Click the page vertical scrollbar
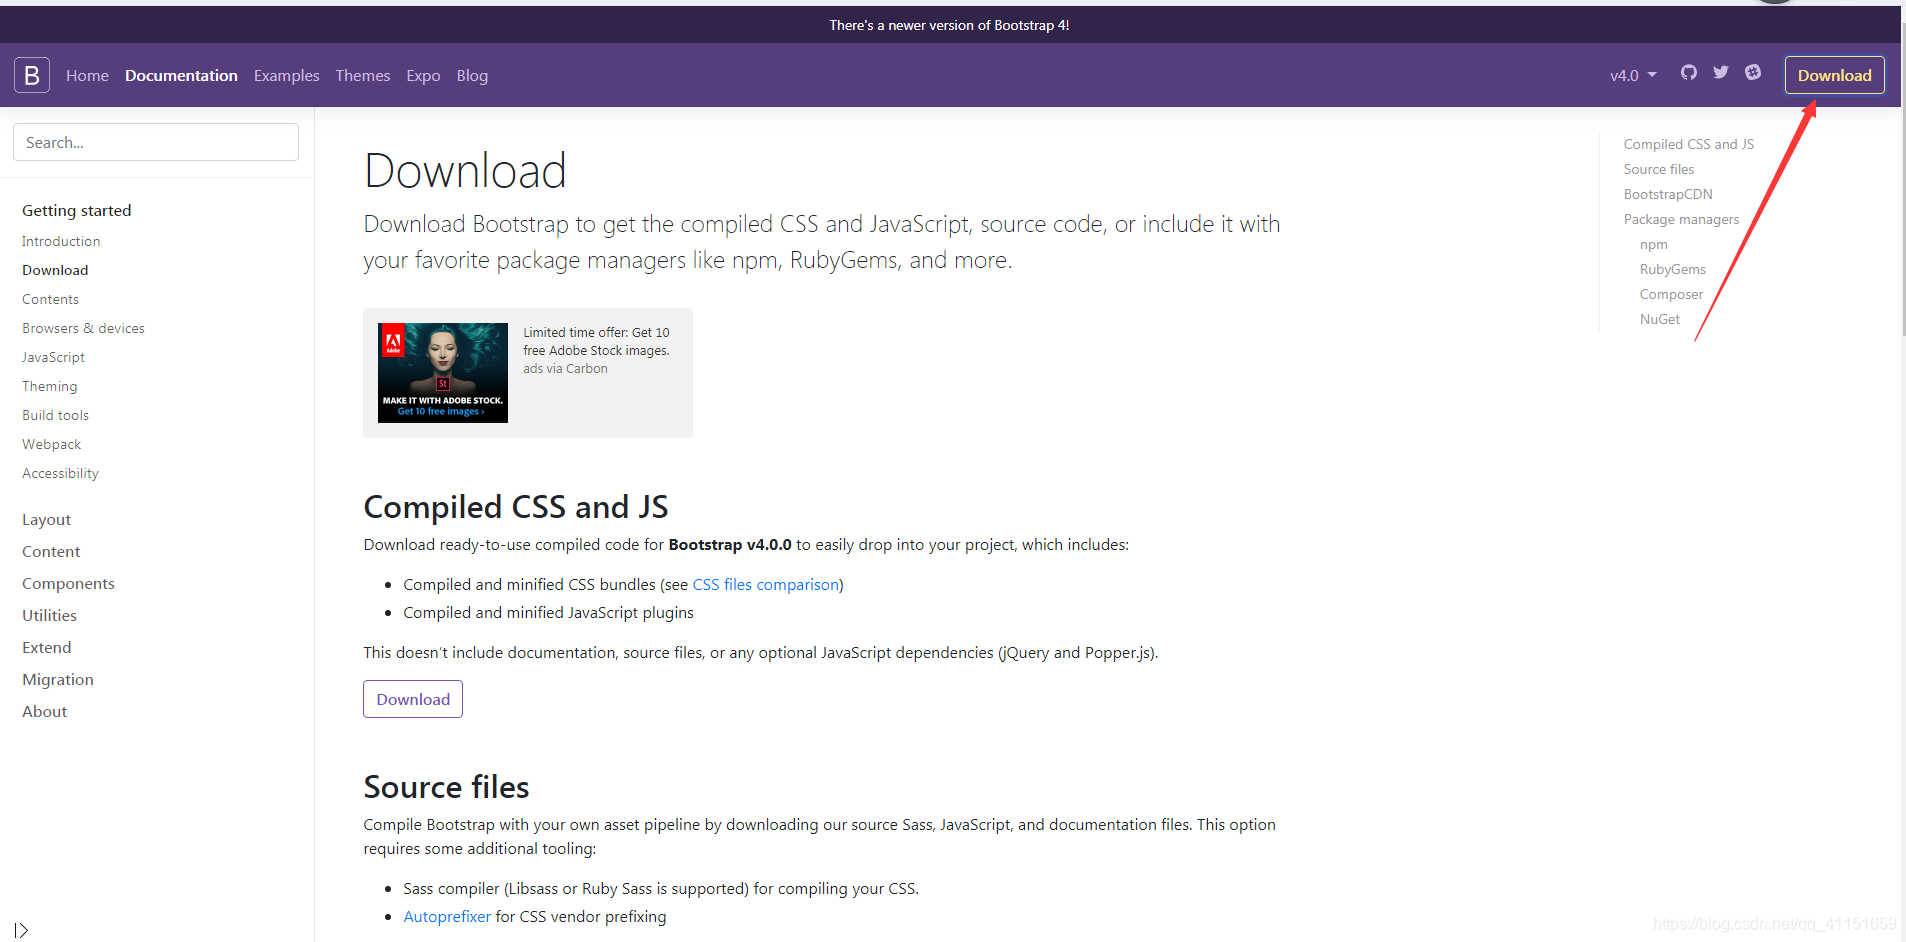The width and height of the screenshot is (1906, 942). tap(1903, 180)
